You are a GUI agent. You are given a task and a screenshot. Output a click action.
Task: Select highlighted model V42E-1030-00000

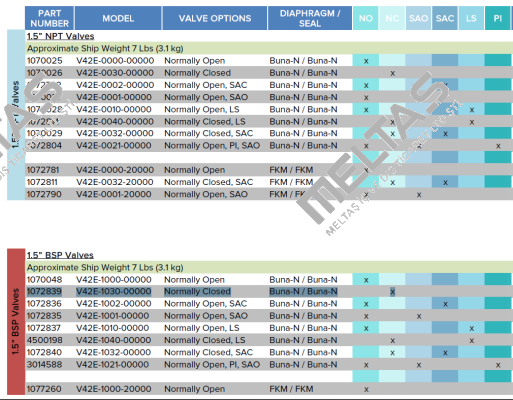coord(114,291)
